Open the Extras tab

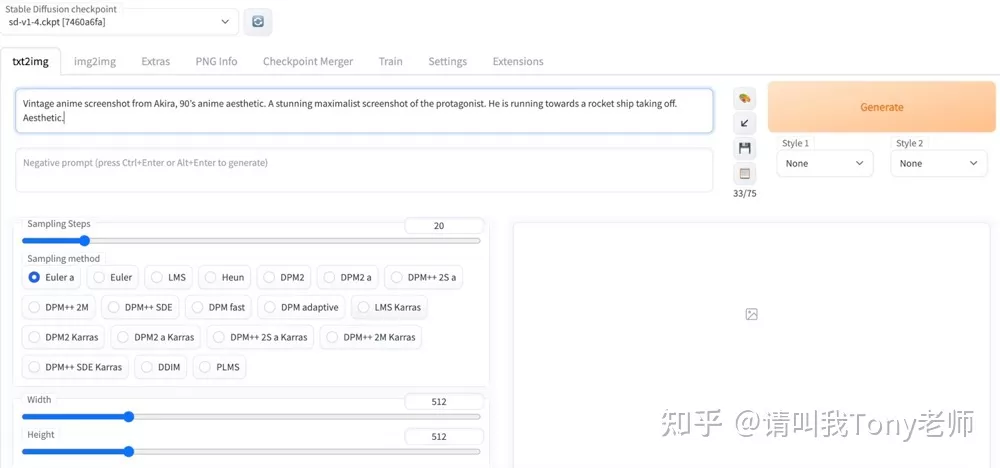[156, 61]
